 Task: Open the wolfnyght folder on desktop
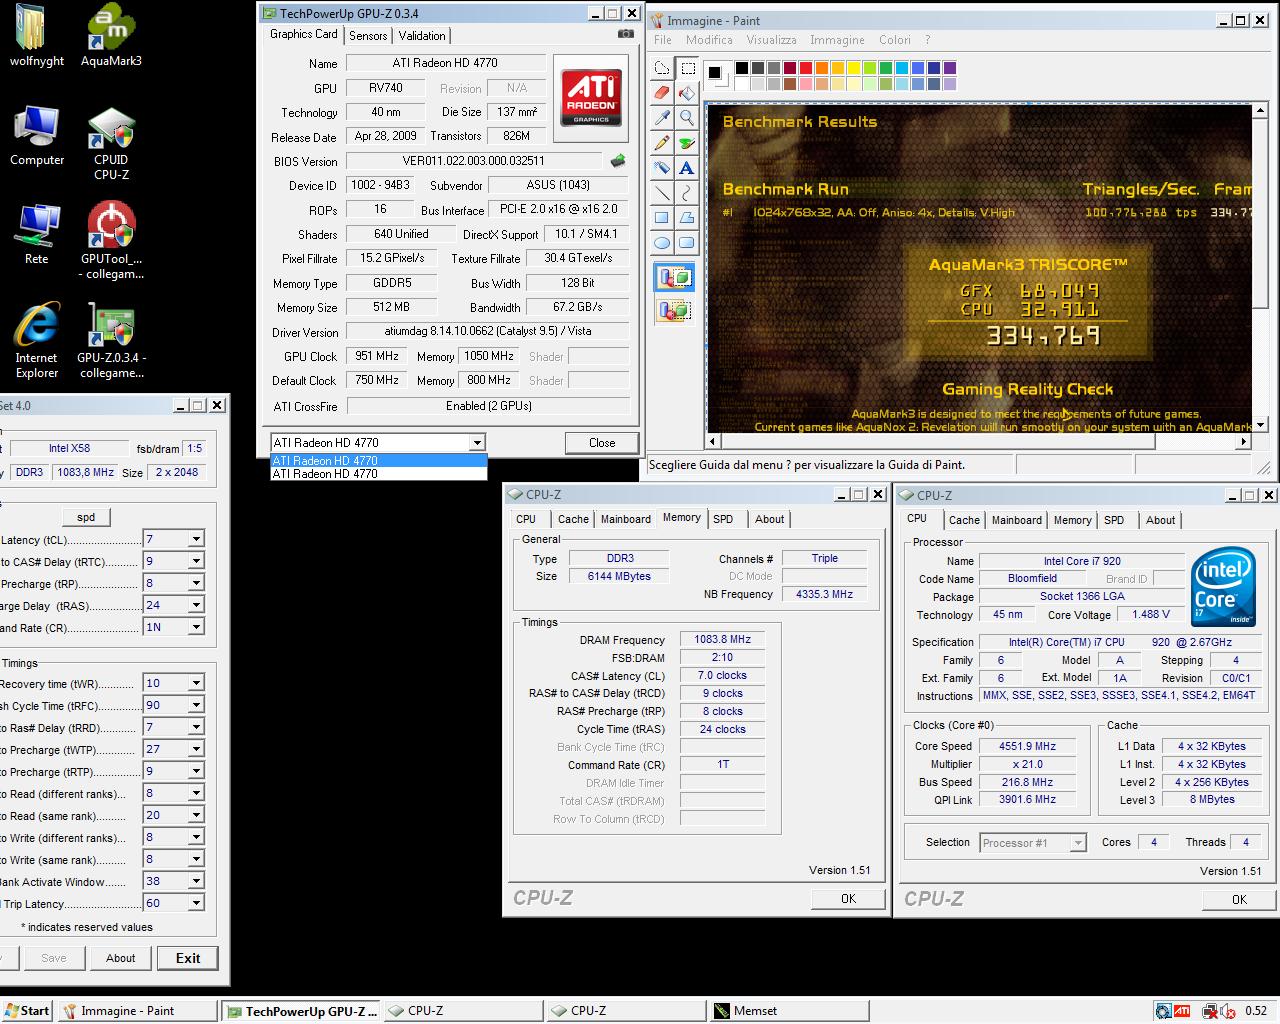(37, 36)
